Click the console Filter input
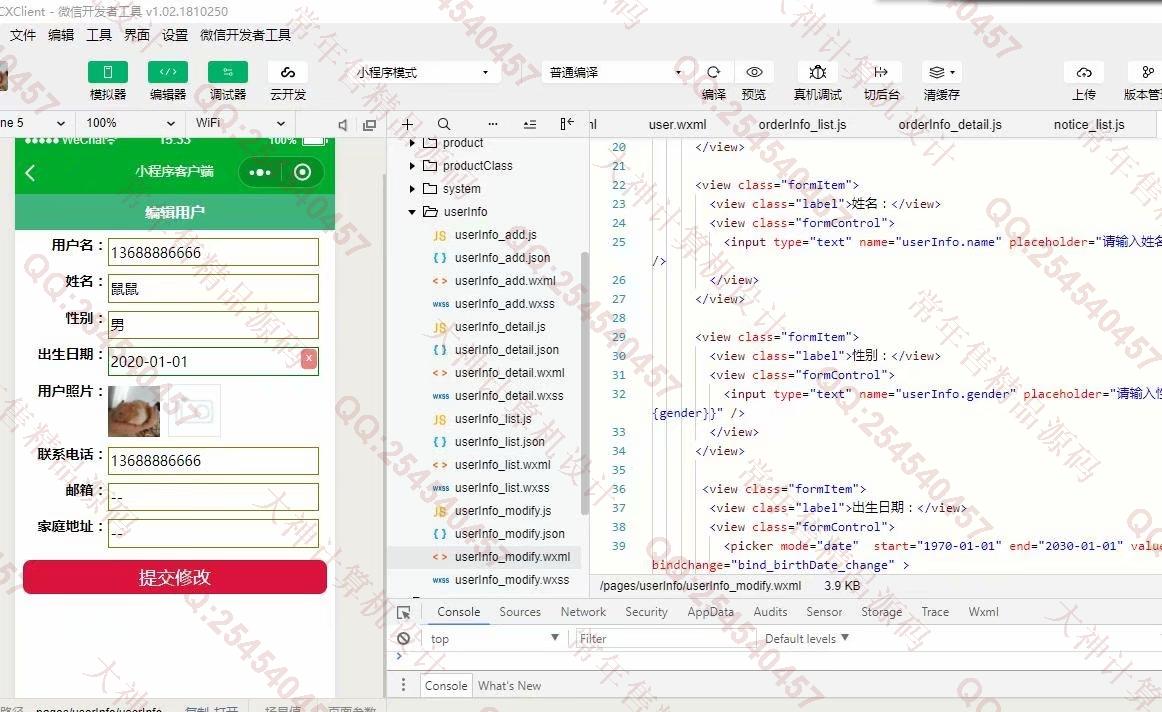 click(665, 639)
